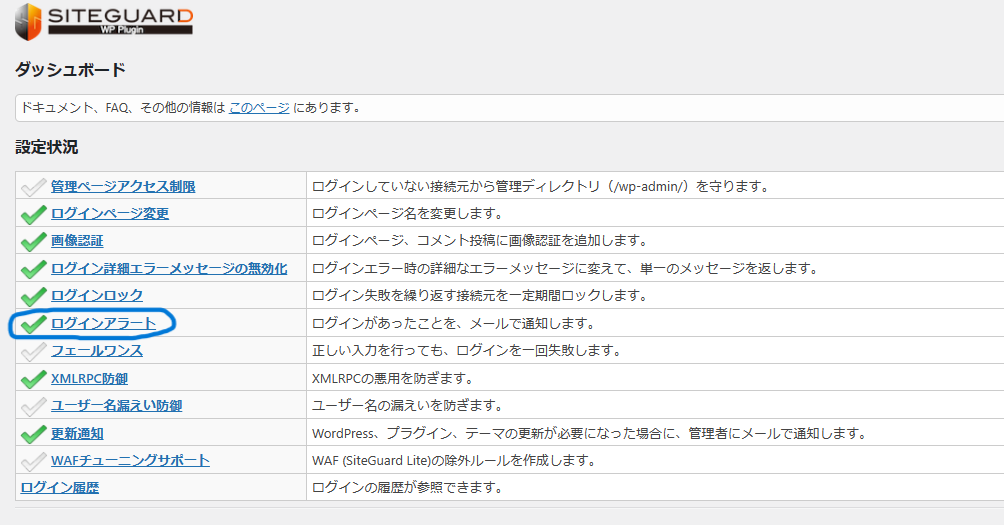
Task: Click description ログインの履歴が参照できます。
Action: pos(407,487)
